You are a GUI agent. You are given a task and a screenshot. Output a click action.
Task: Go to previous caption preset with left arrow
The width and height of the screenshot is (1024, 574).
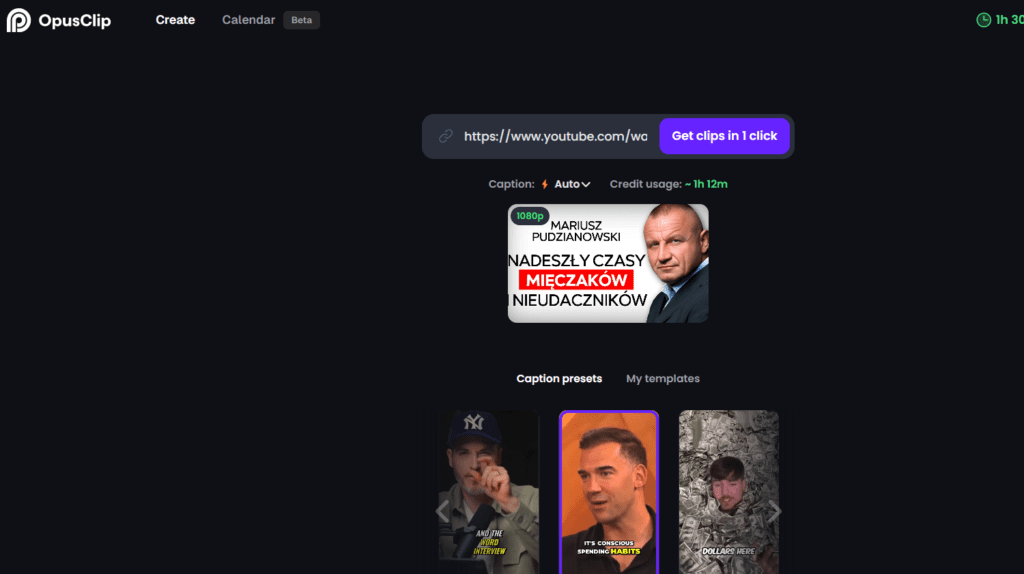[x=443, y=511]
